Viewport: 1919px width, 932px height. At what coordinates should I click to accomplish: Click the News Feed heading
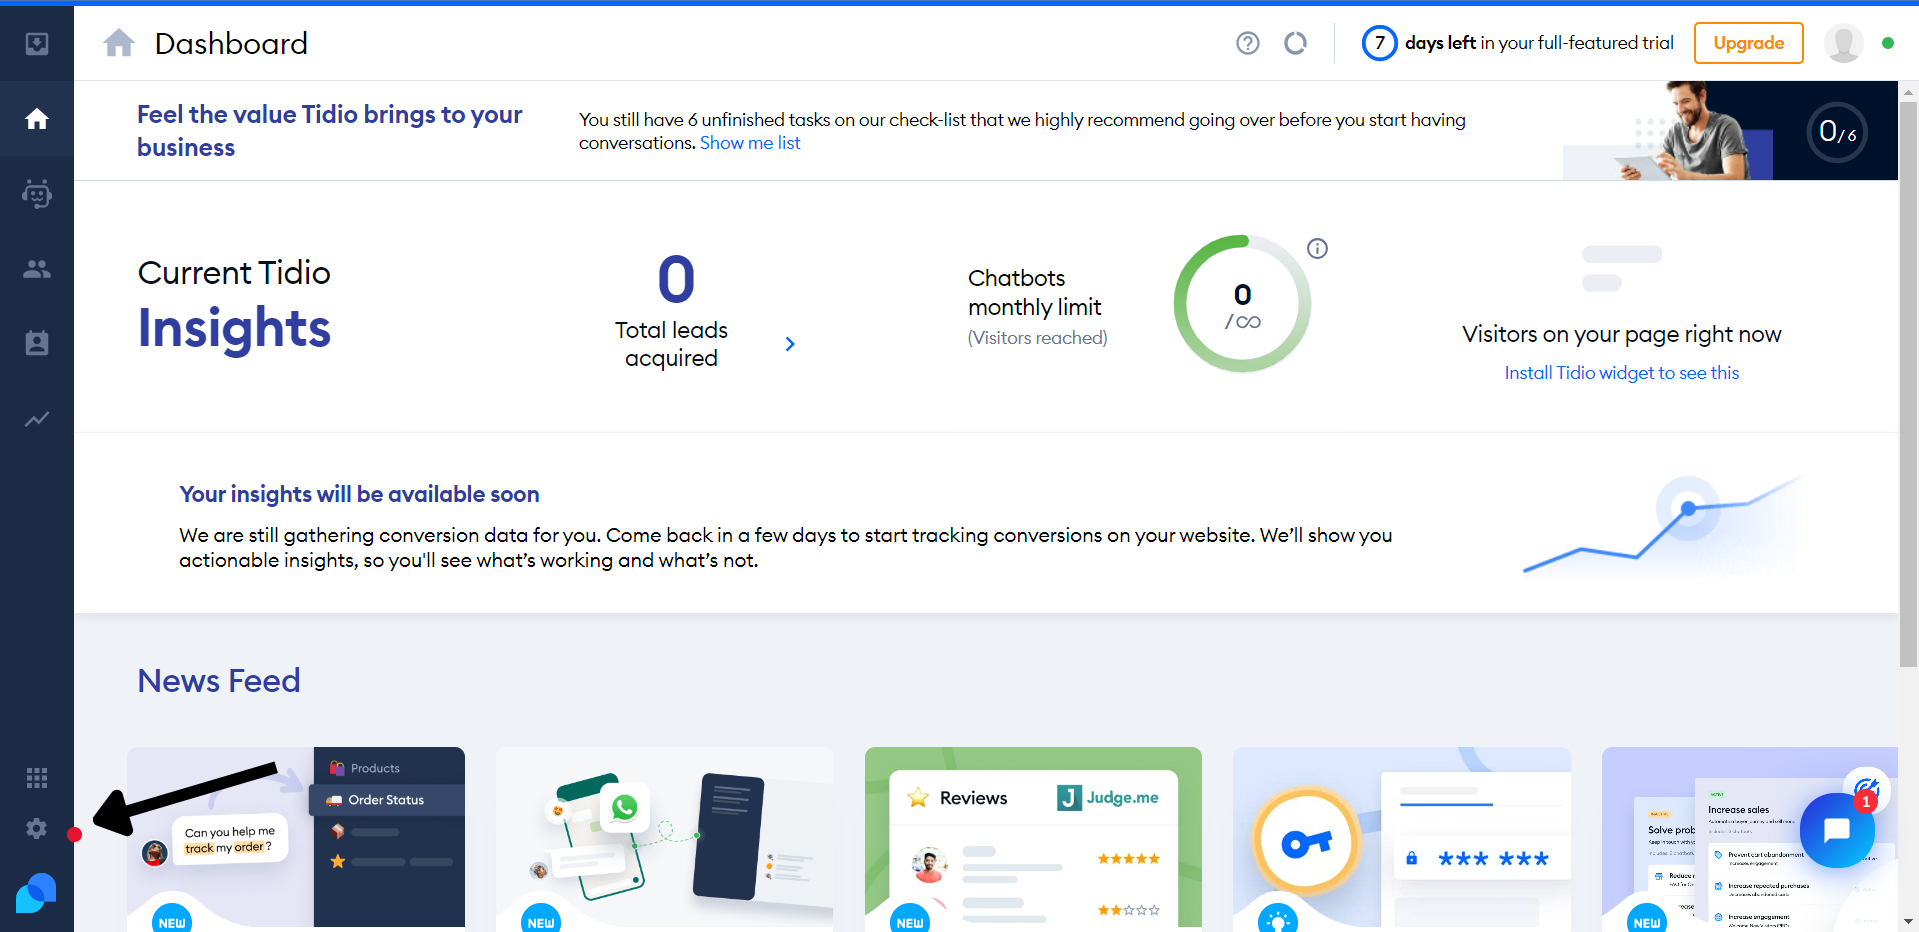(219, 681)
